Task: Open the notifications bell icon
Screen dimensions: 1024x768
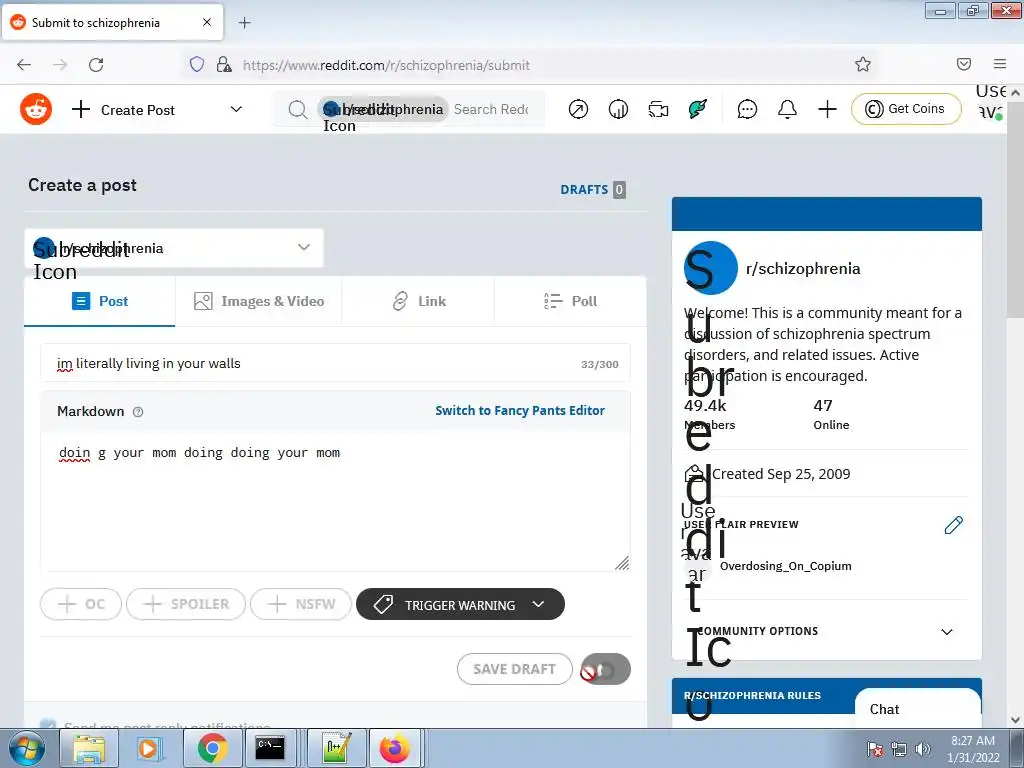Action: (787, 109)
